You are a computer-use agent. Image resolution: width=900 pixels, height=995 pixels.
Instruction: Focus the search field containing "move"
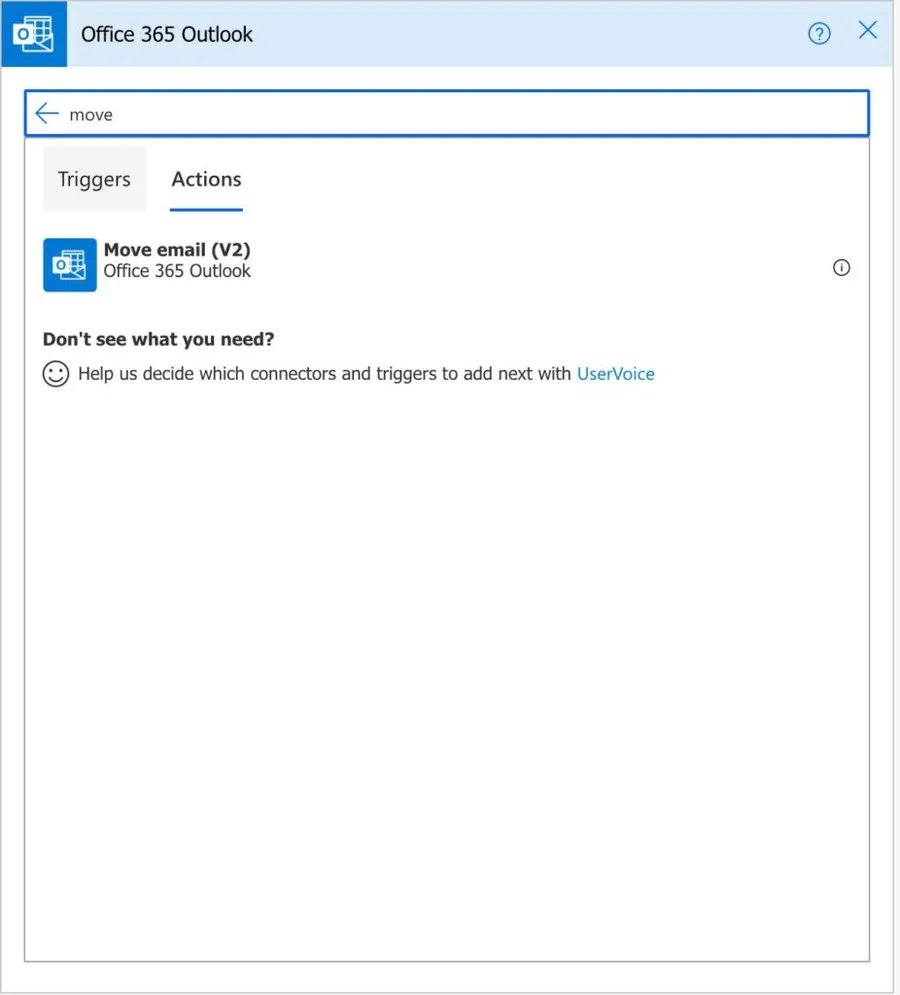click(450, 114)
